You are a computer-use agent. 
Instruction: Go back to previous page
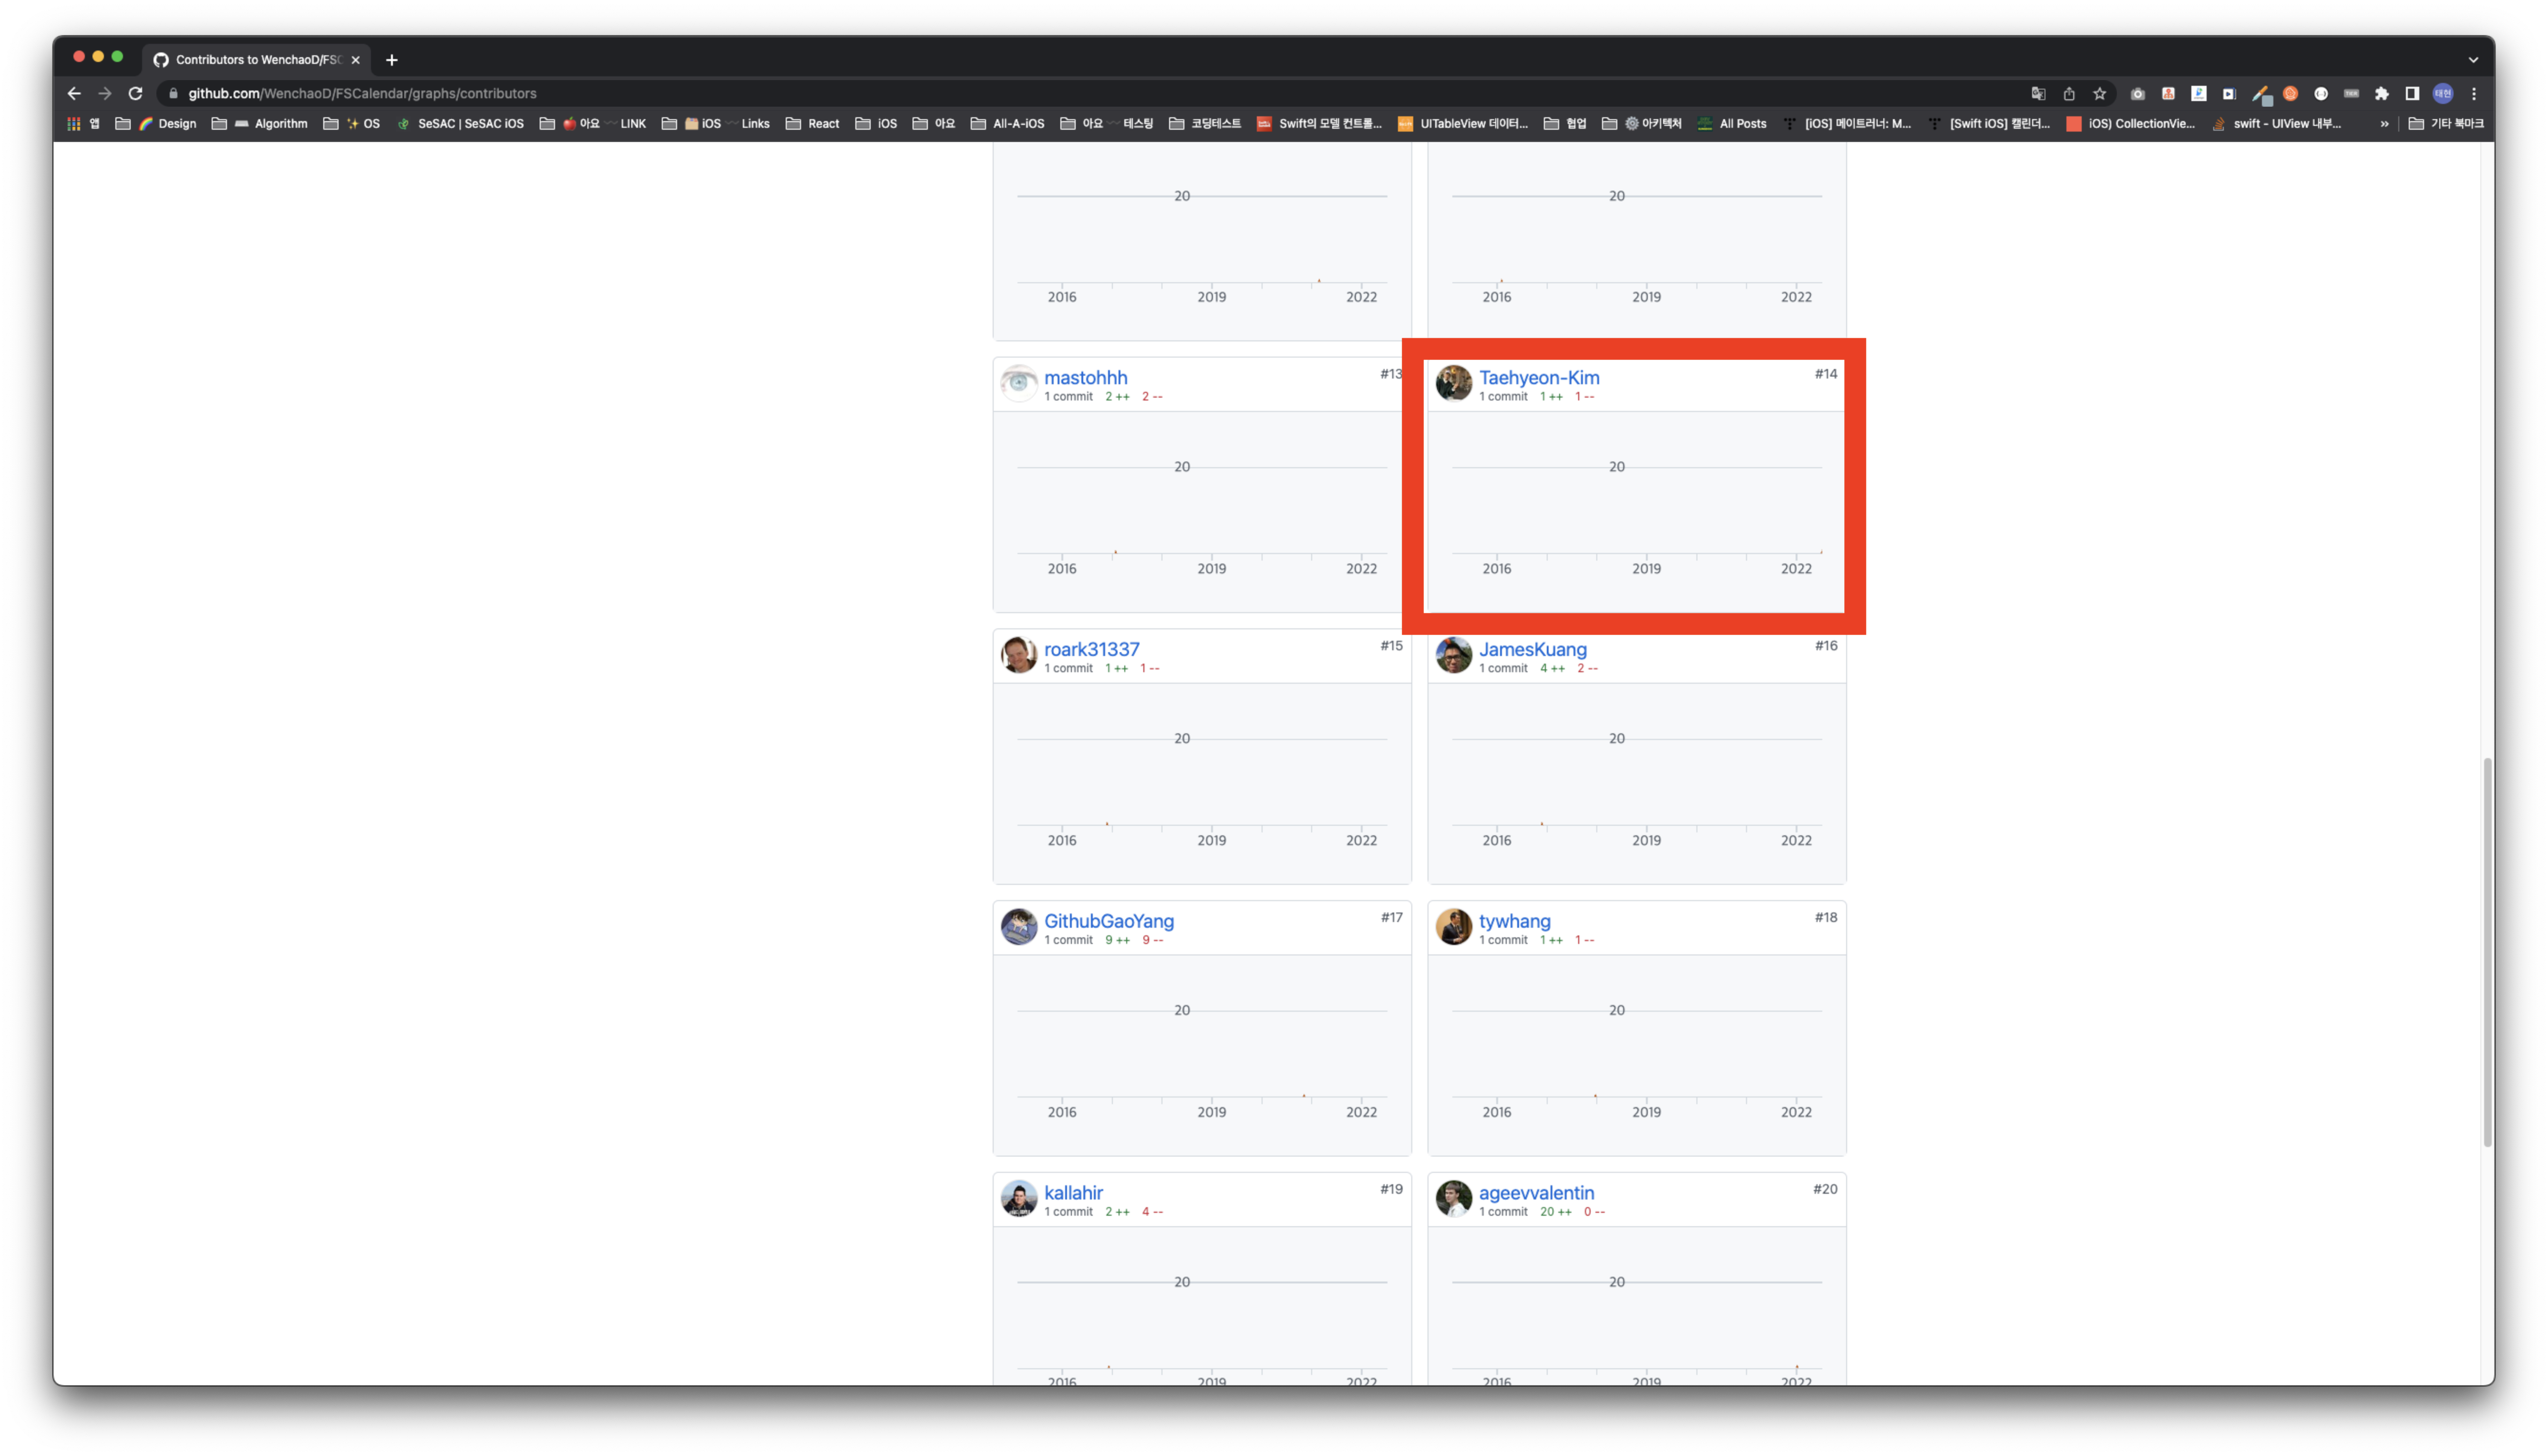point(74,93)
